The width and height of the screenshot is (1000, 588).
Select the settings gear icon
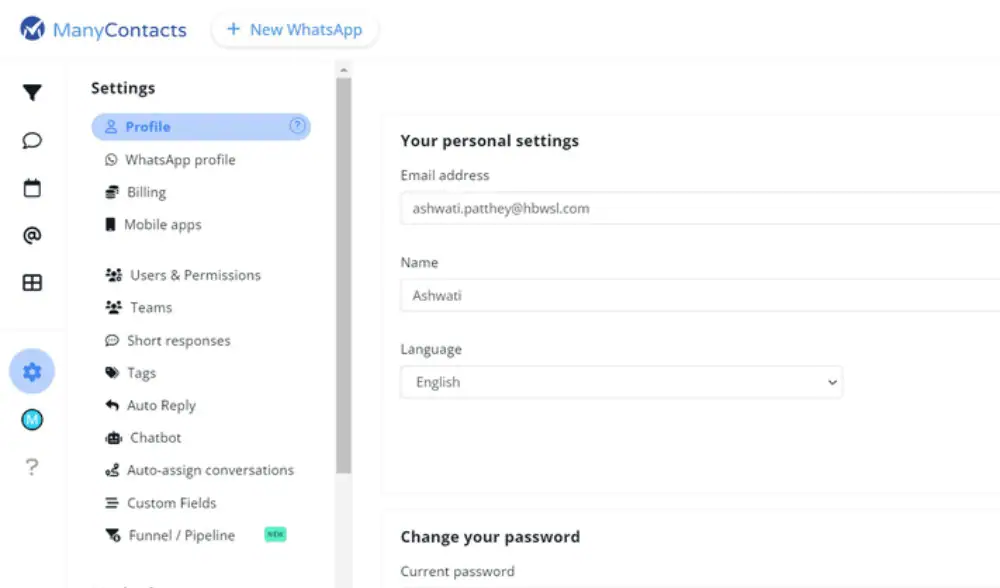(x=32, y=372)
